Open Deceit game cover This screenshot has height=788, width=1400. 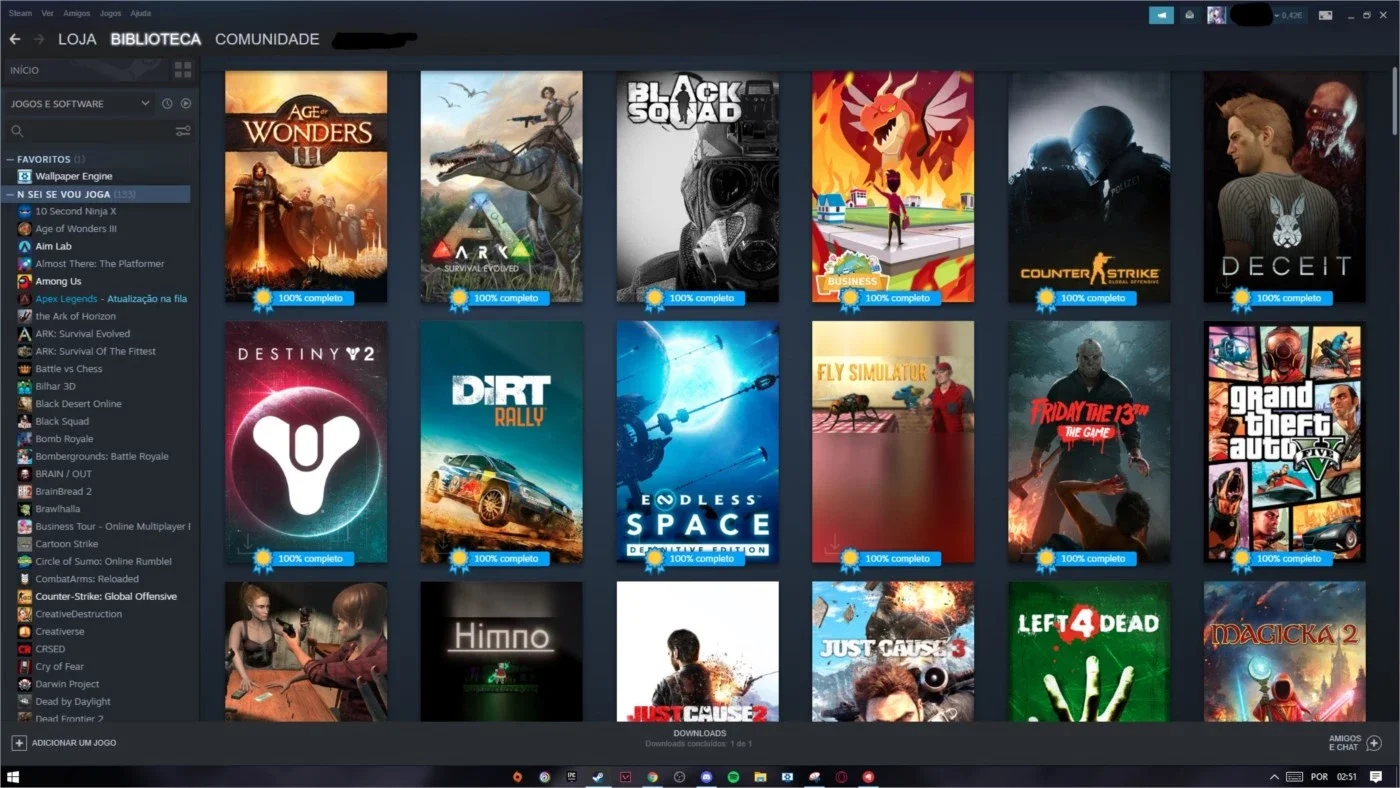click(x=1285, y=186)
